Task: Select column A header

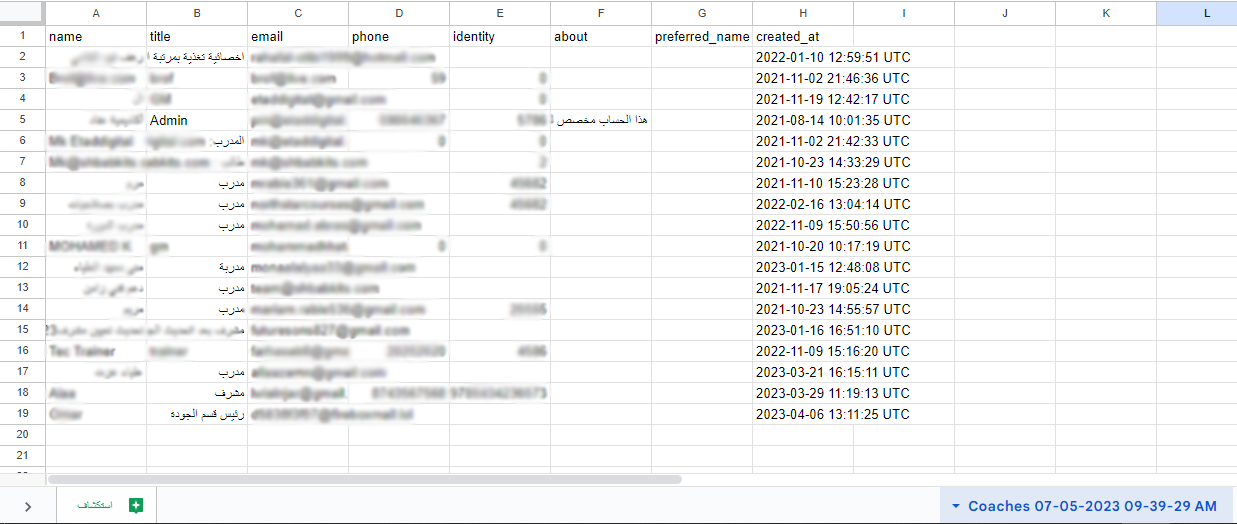Action: pos(95,13)
